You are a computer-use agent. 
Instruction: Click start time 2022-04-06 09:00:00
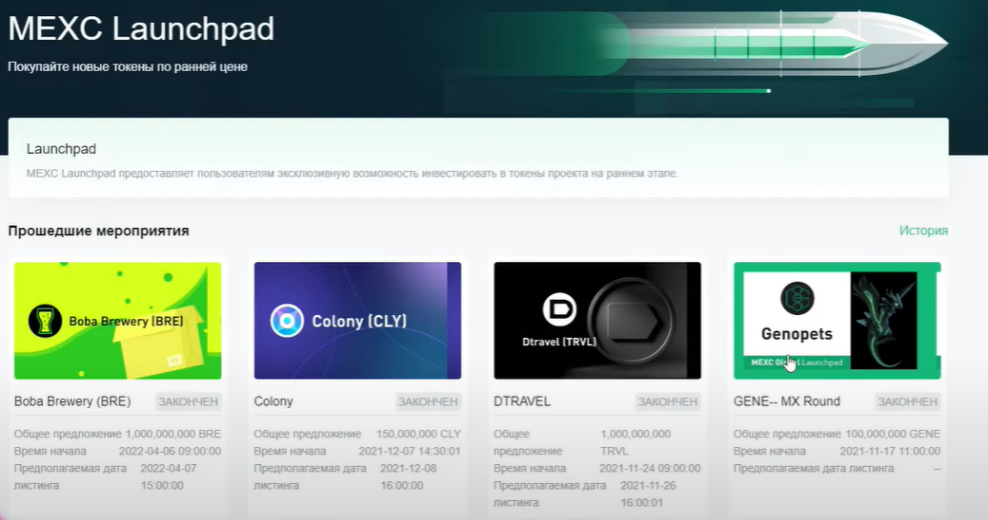170,451
